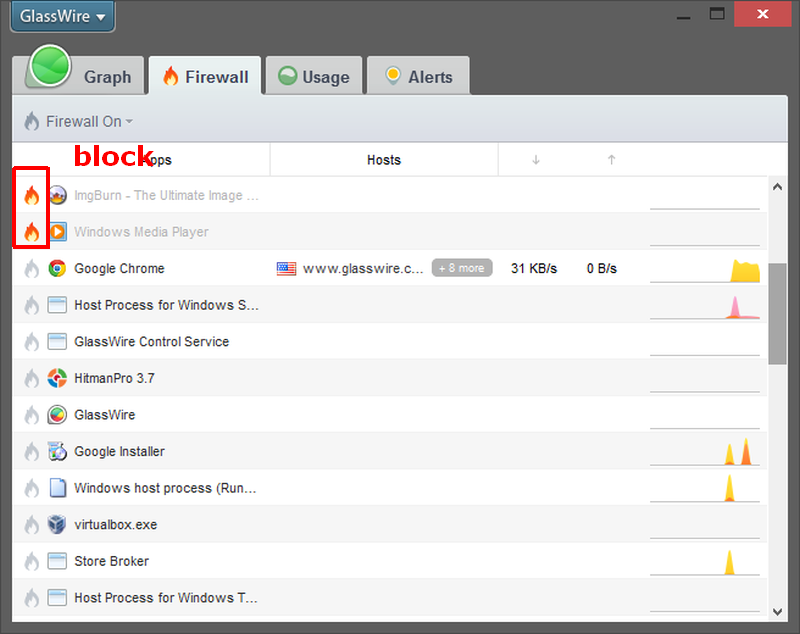
Task: Toggle flame for GlassWire Control Service
Action: pos(32,342)
